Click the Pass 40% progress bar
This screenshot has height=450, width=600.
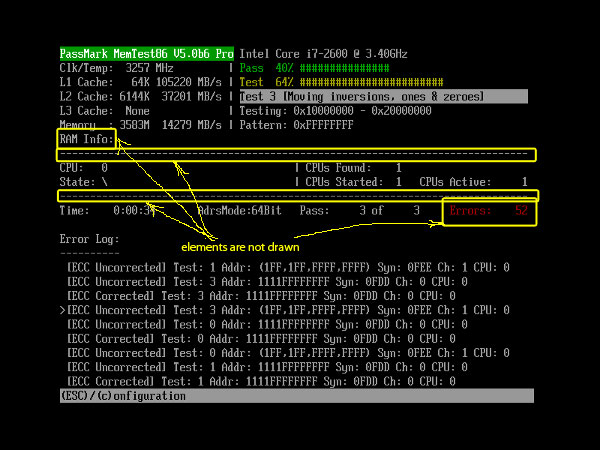(x=314, y=68)
